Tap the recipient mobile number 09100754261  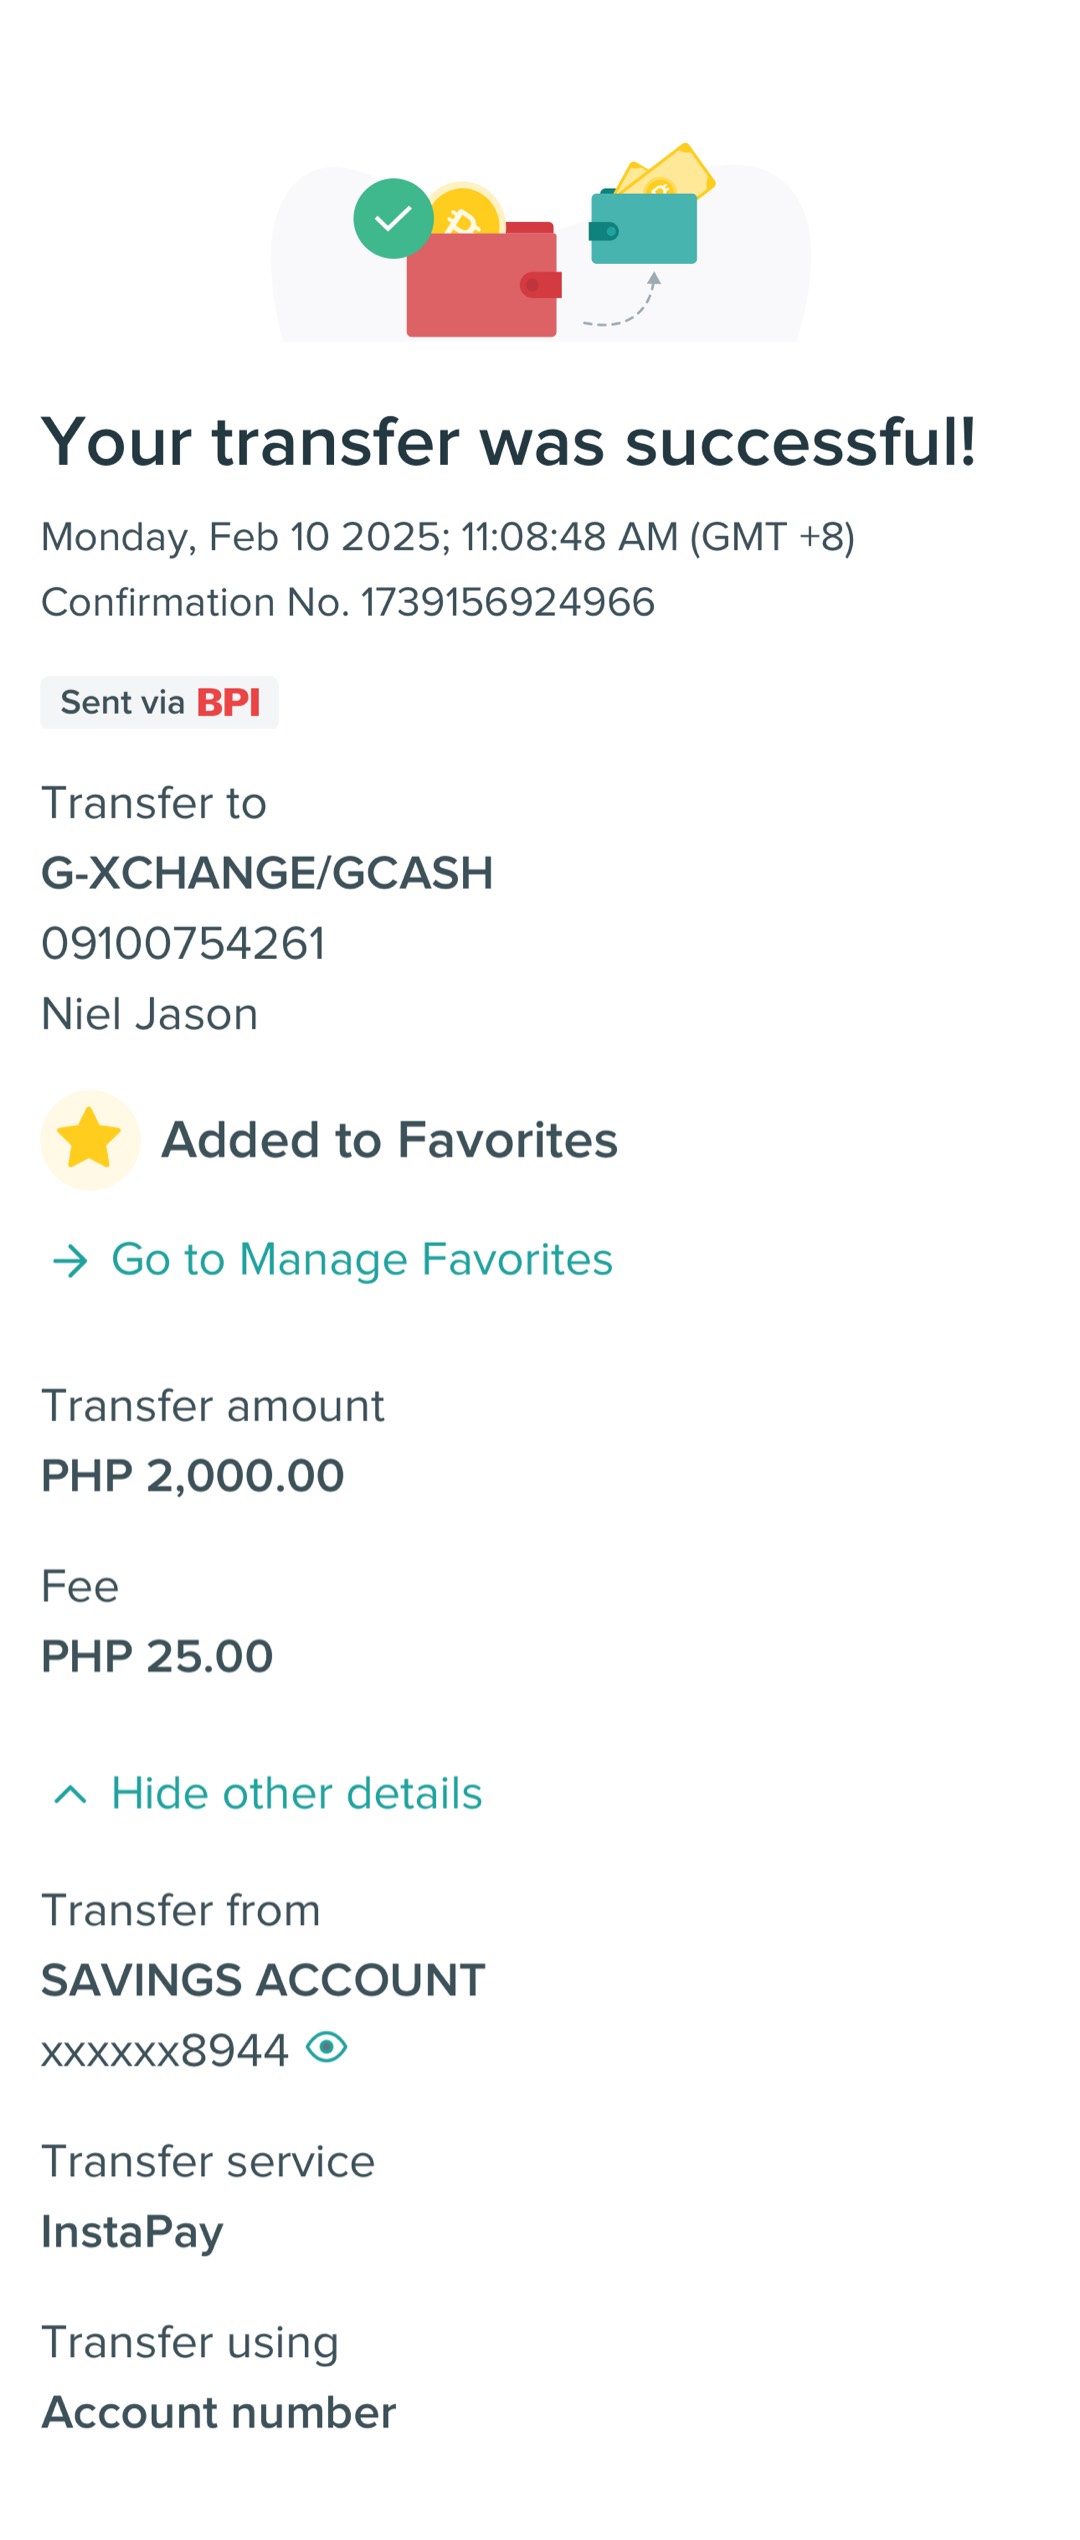tap(183, 943)
